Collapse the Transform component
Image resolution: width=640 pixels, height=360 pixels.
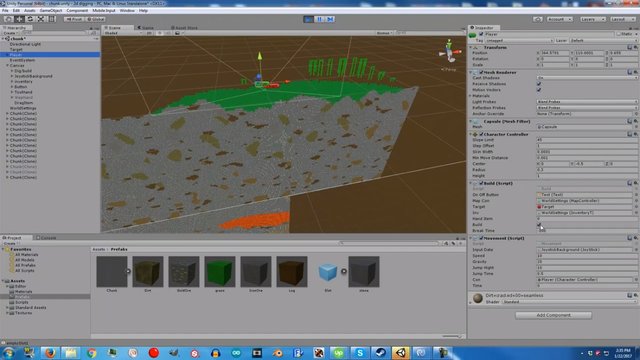tap(471, 48)
